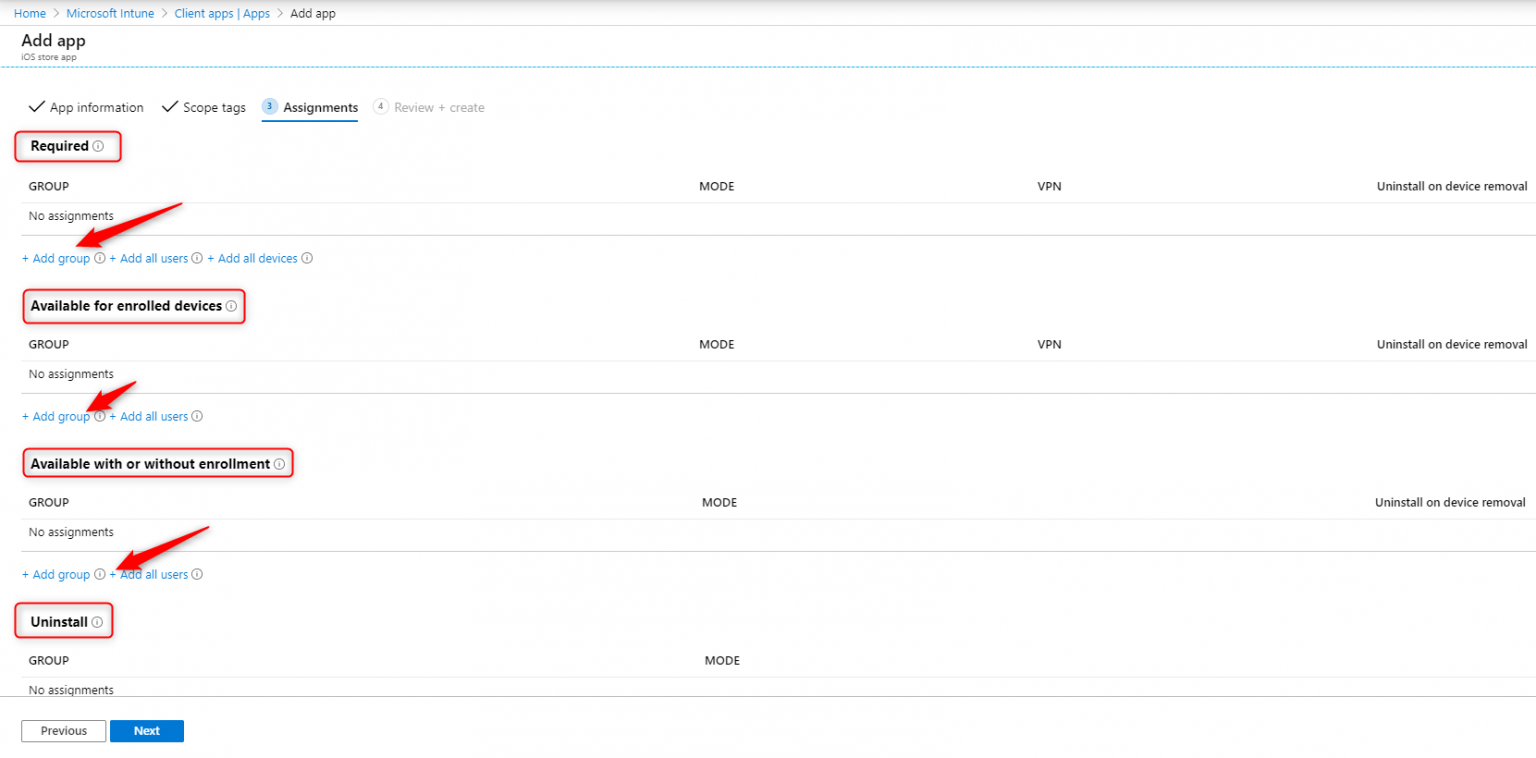The width and height of the screenshot is (1536, 758).
Task: Click info icon after Add all devices link
Action: point(307,258)
